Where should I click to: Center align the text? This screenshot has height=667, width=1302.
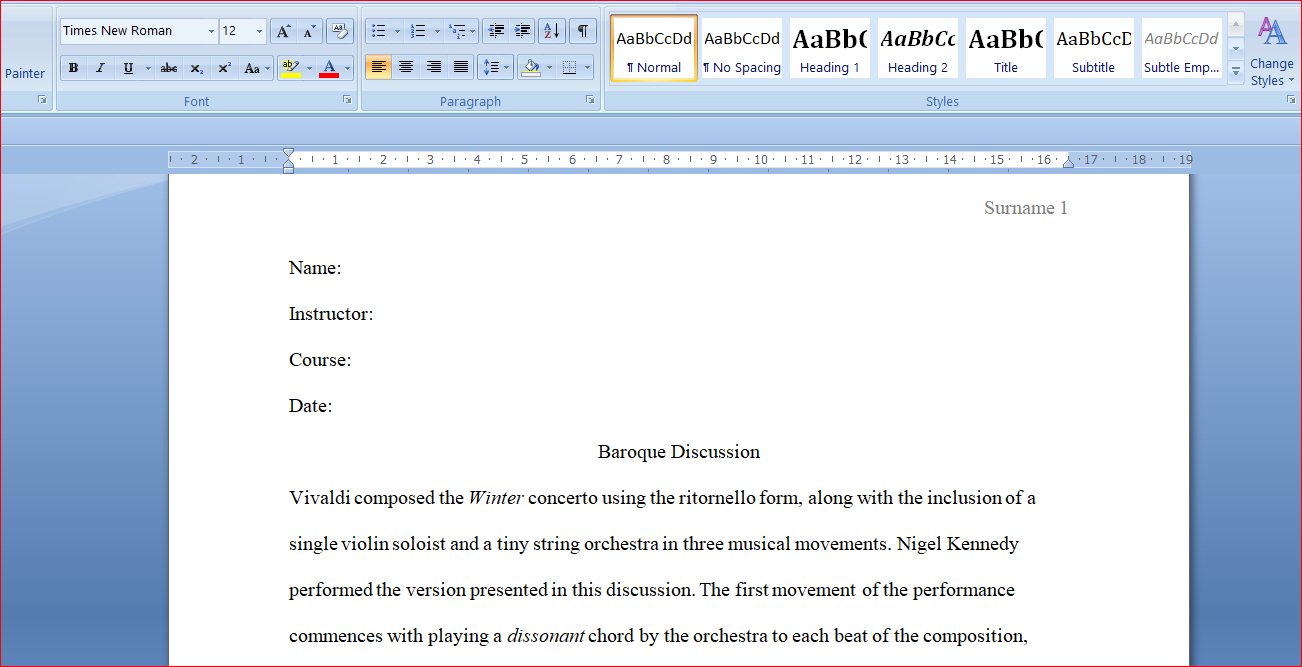tap(406, 68)
